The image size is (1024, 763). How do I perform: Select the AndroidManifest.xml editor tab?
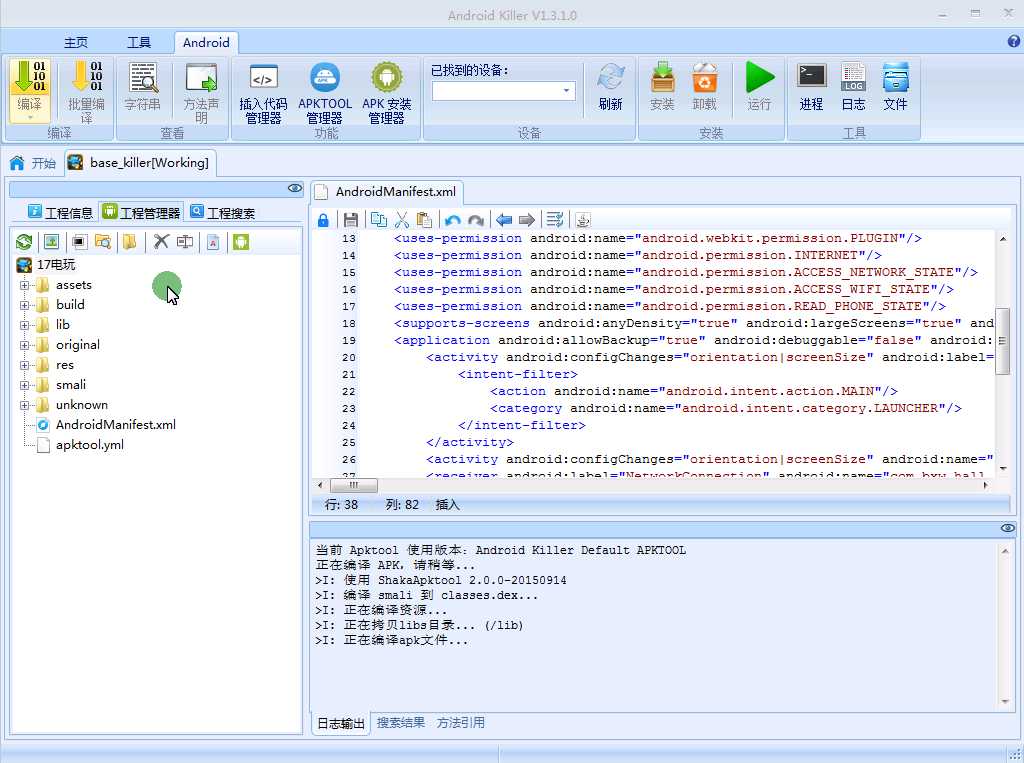pyautogui.click(x=387, y=192)
